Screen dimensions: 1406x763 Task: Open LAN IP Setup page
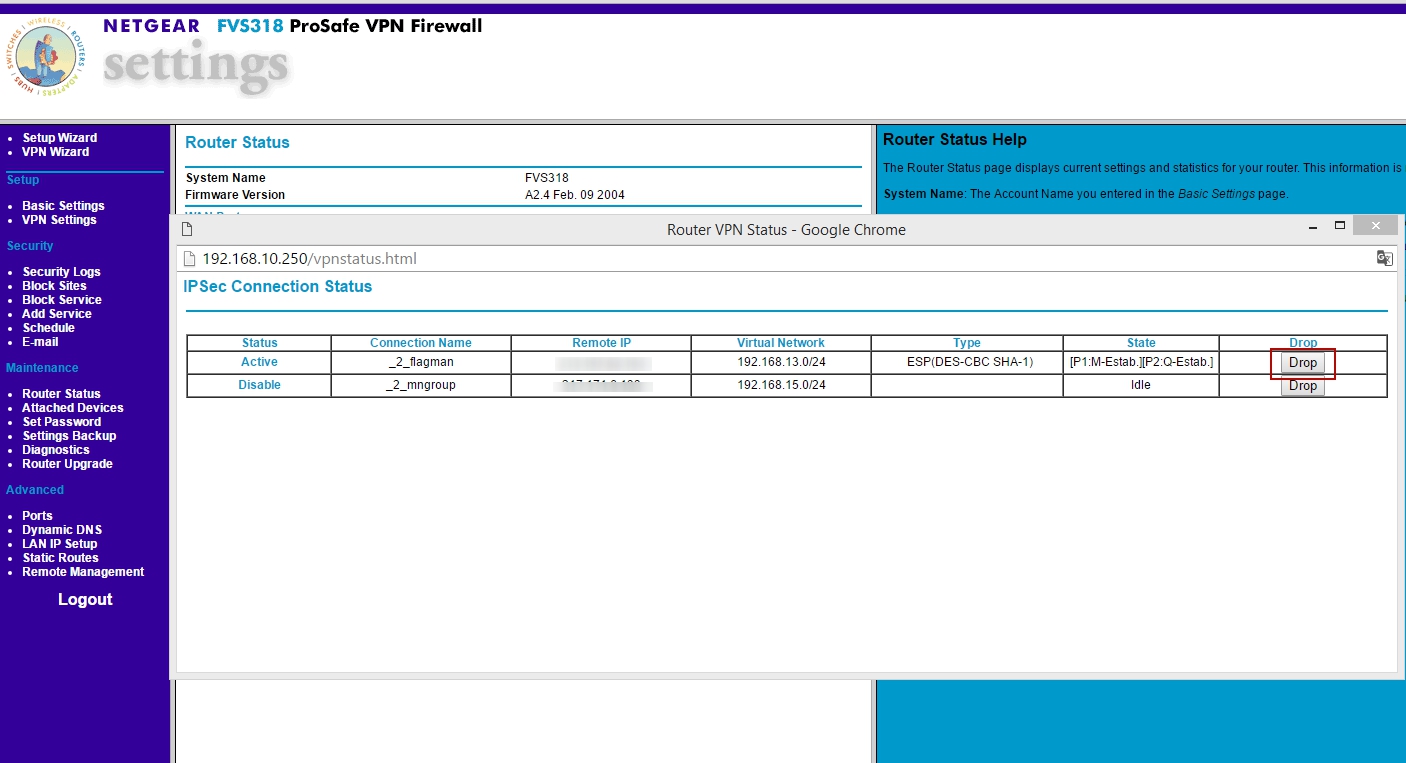60,544
